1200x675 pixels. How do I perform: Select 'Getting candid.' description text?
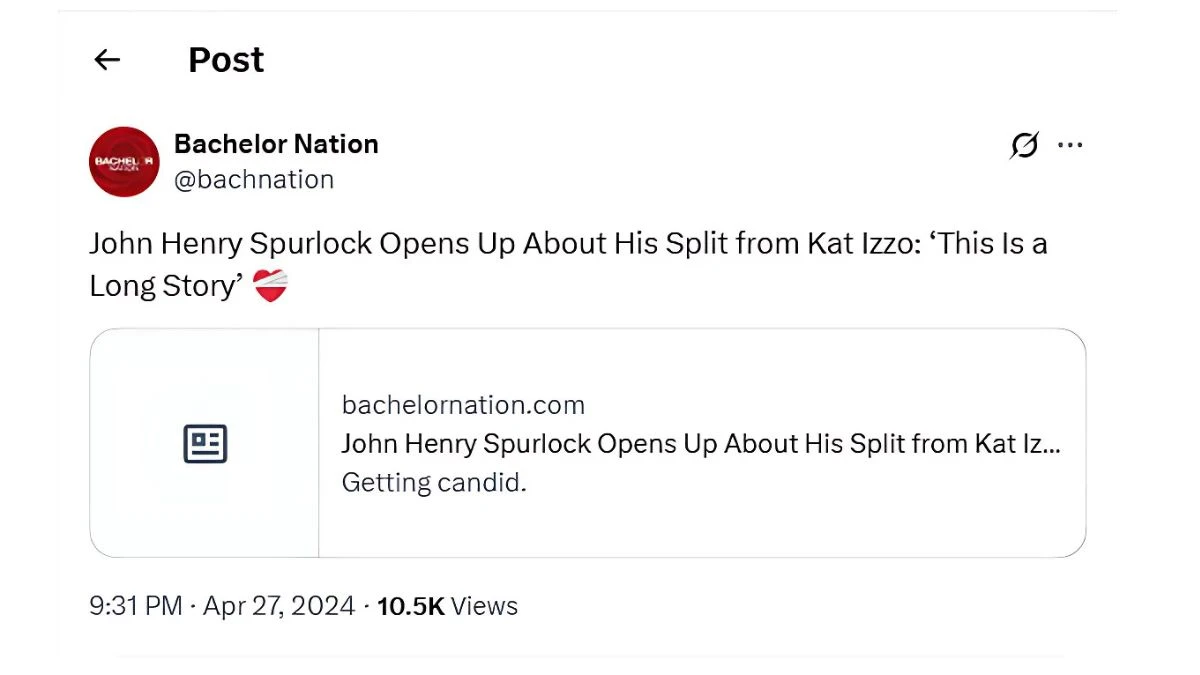pyautogui.click(x=434, y=482)
